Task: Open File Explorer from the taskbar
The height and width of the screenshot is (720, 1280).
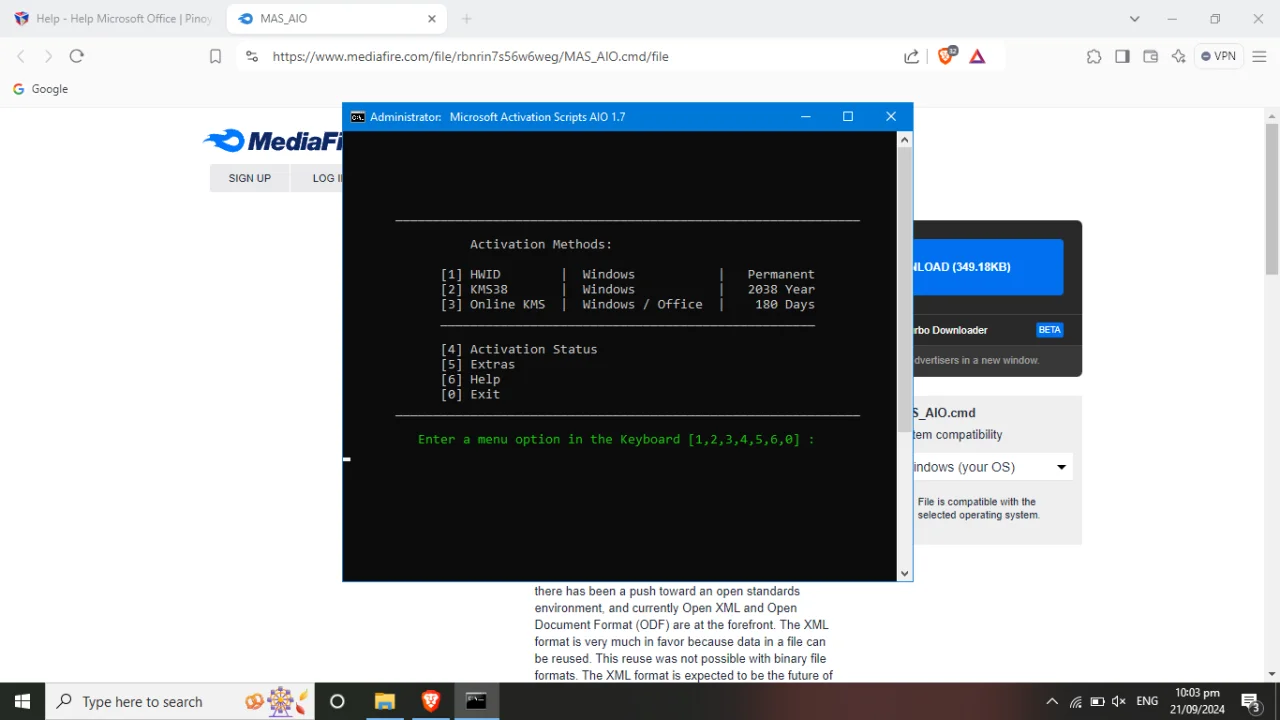Action: (x=384, y=701)
